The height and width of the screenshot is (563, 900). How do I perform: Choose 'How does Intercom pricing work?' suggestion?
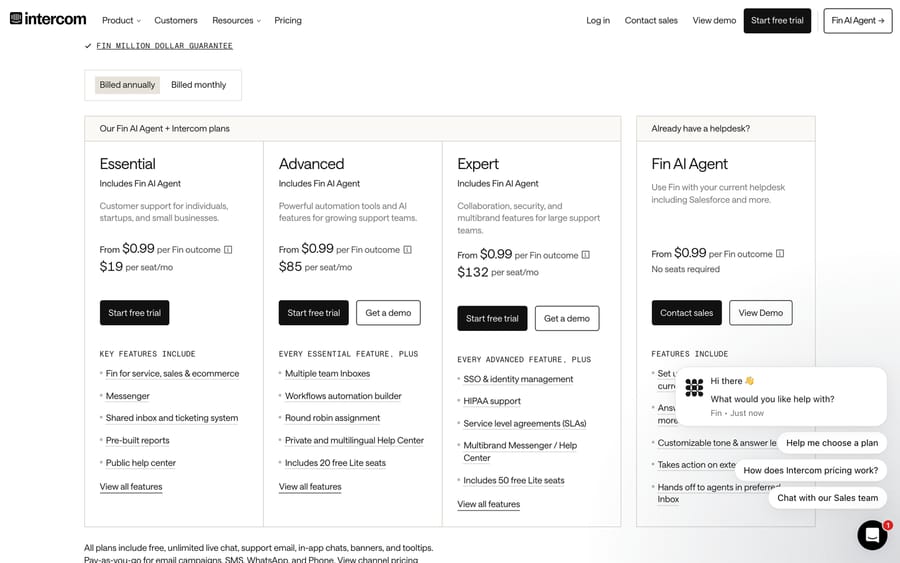click(810, 470)
